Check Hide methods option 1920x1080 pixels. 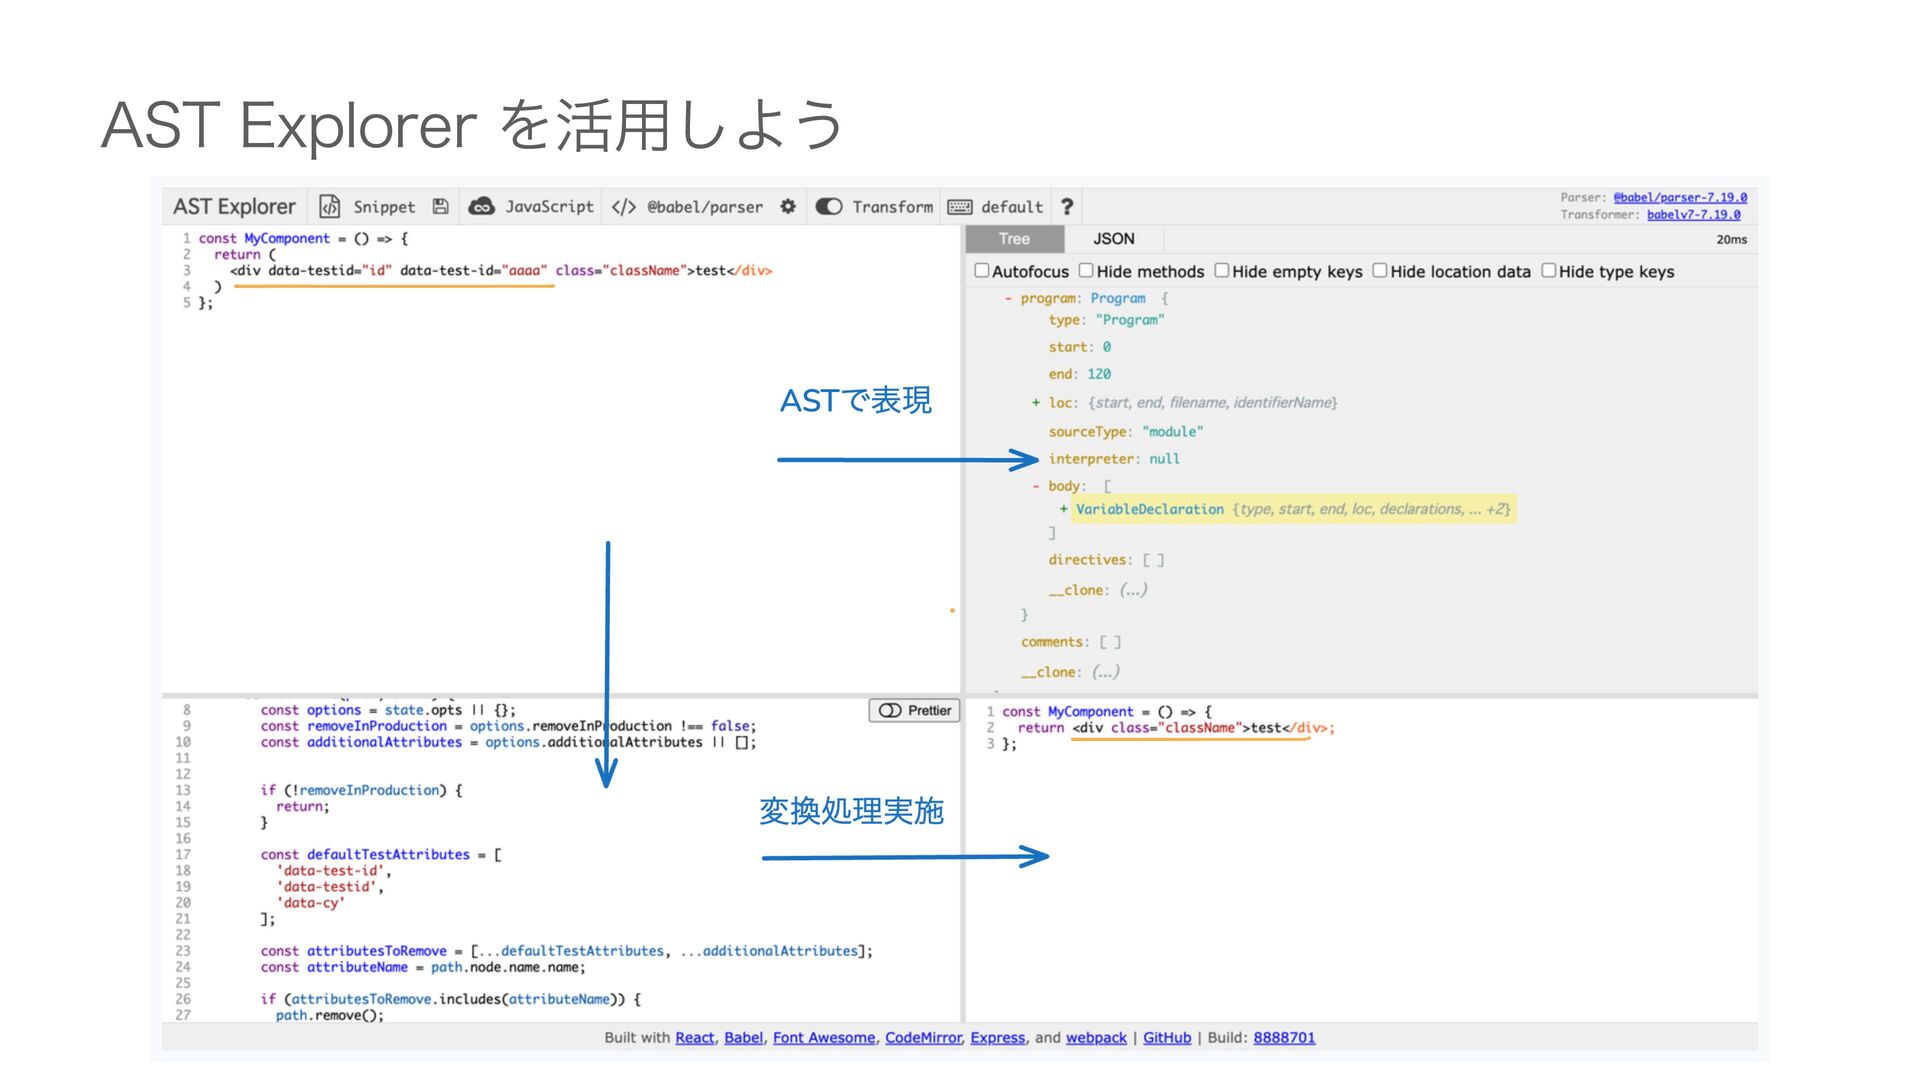(x=1086, y=271)
